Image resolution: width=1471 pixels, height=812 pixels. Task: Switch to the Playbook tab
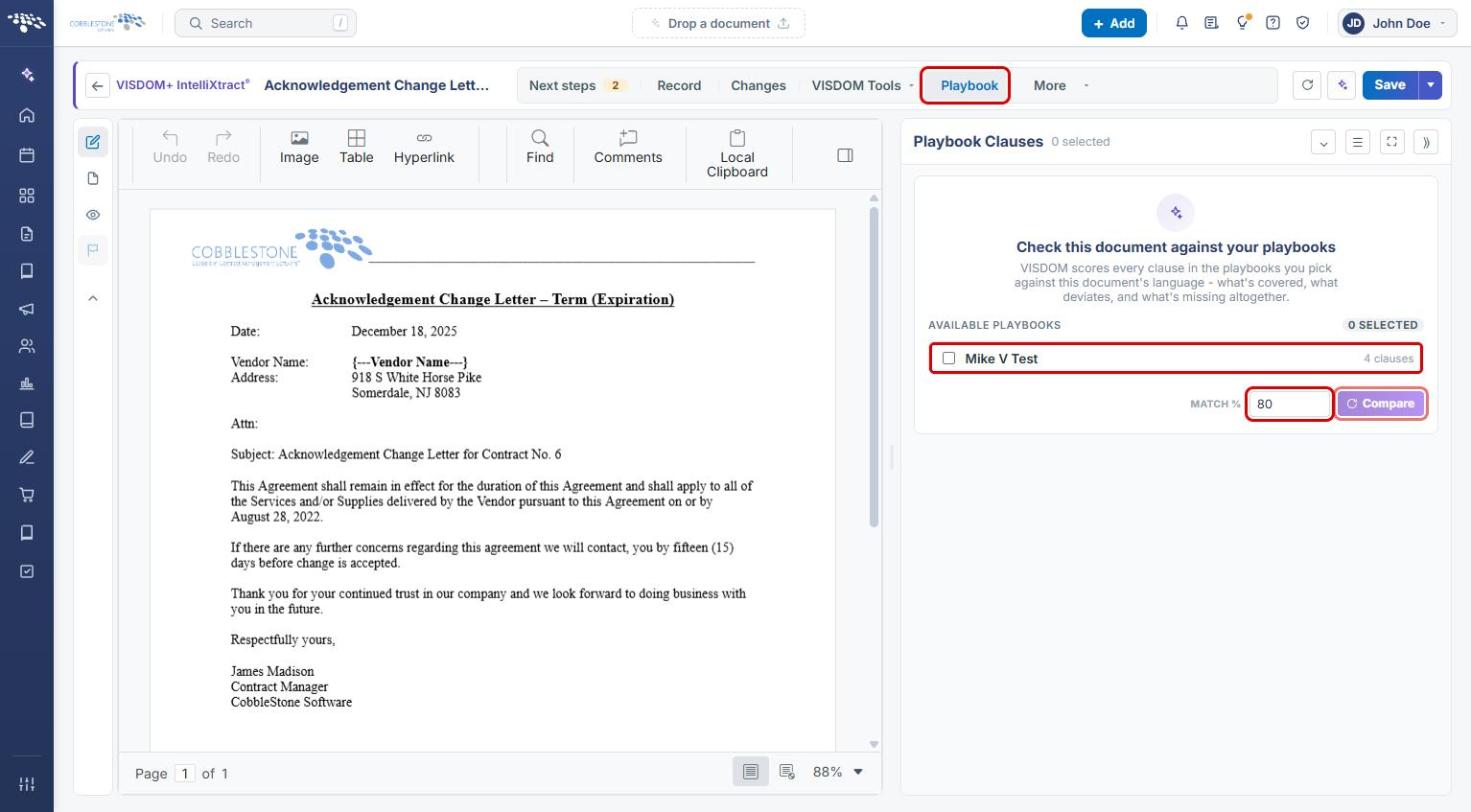[x=969, y=86]
